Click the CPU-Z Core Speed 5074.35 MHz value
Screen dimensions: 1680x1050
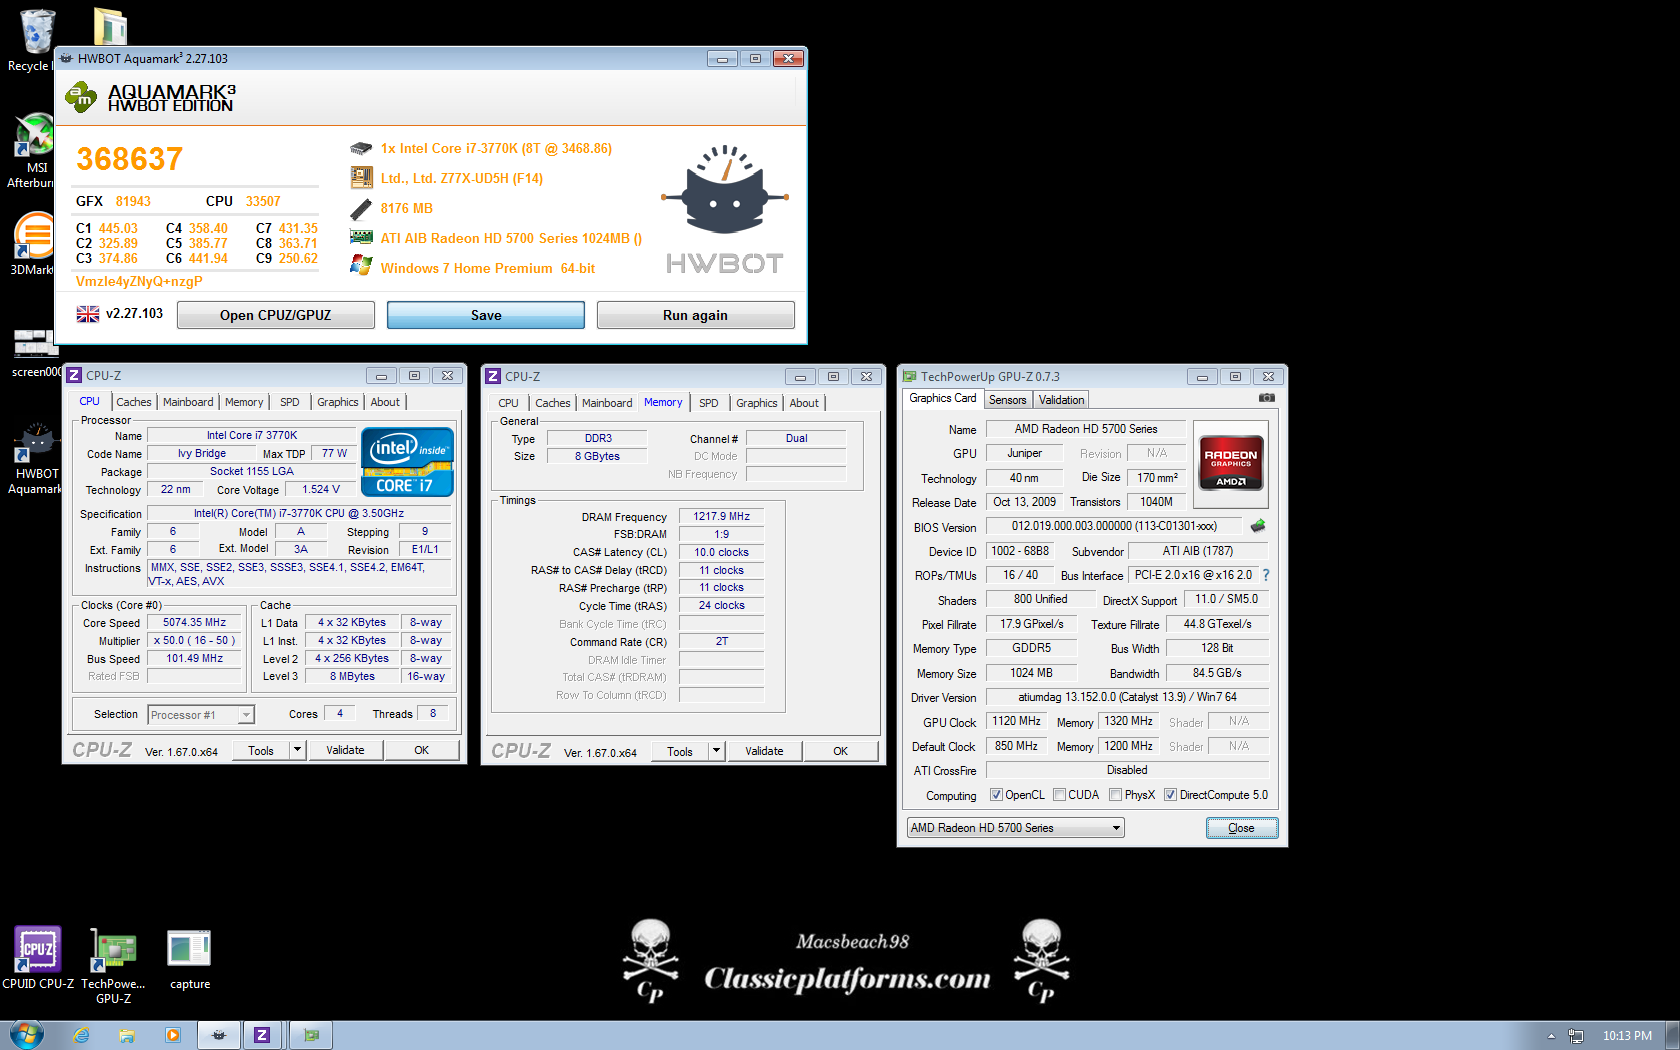pyautogui.click(x=195, y=622)
